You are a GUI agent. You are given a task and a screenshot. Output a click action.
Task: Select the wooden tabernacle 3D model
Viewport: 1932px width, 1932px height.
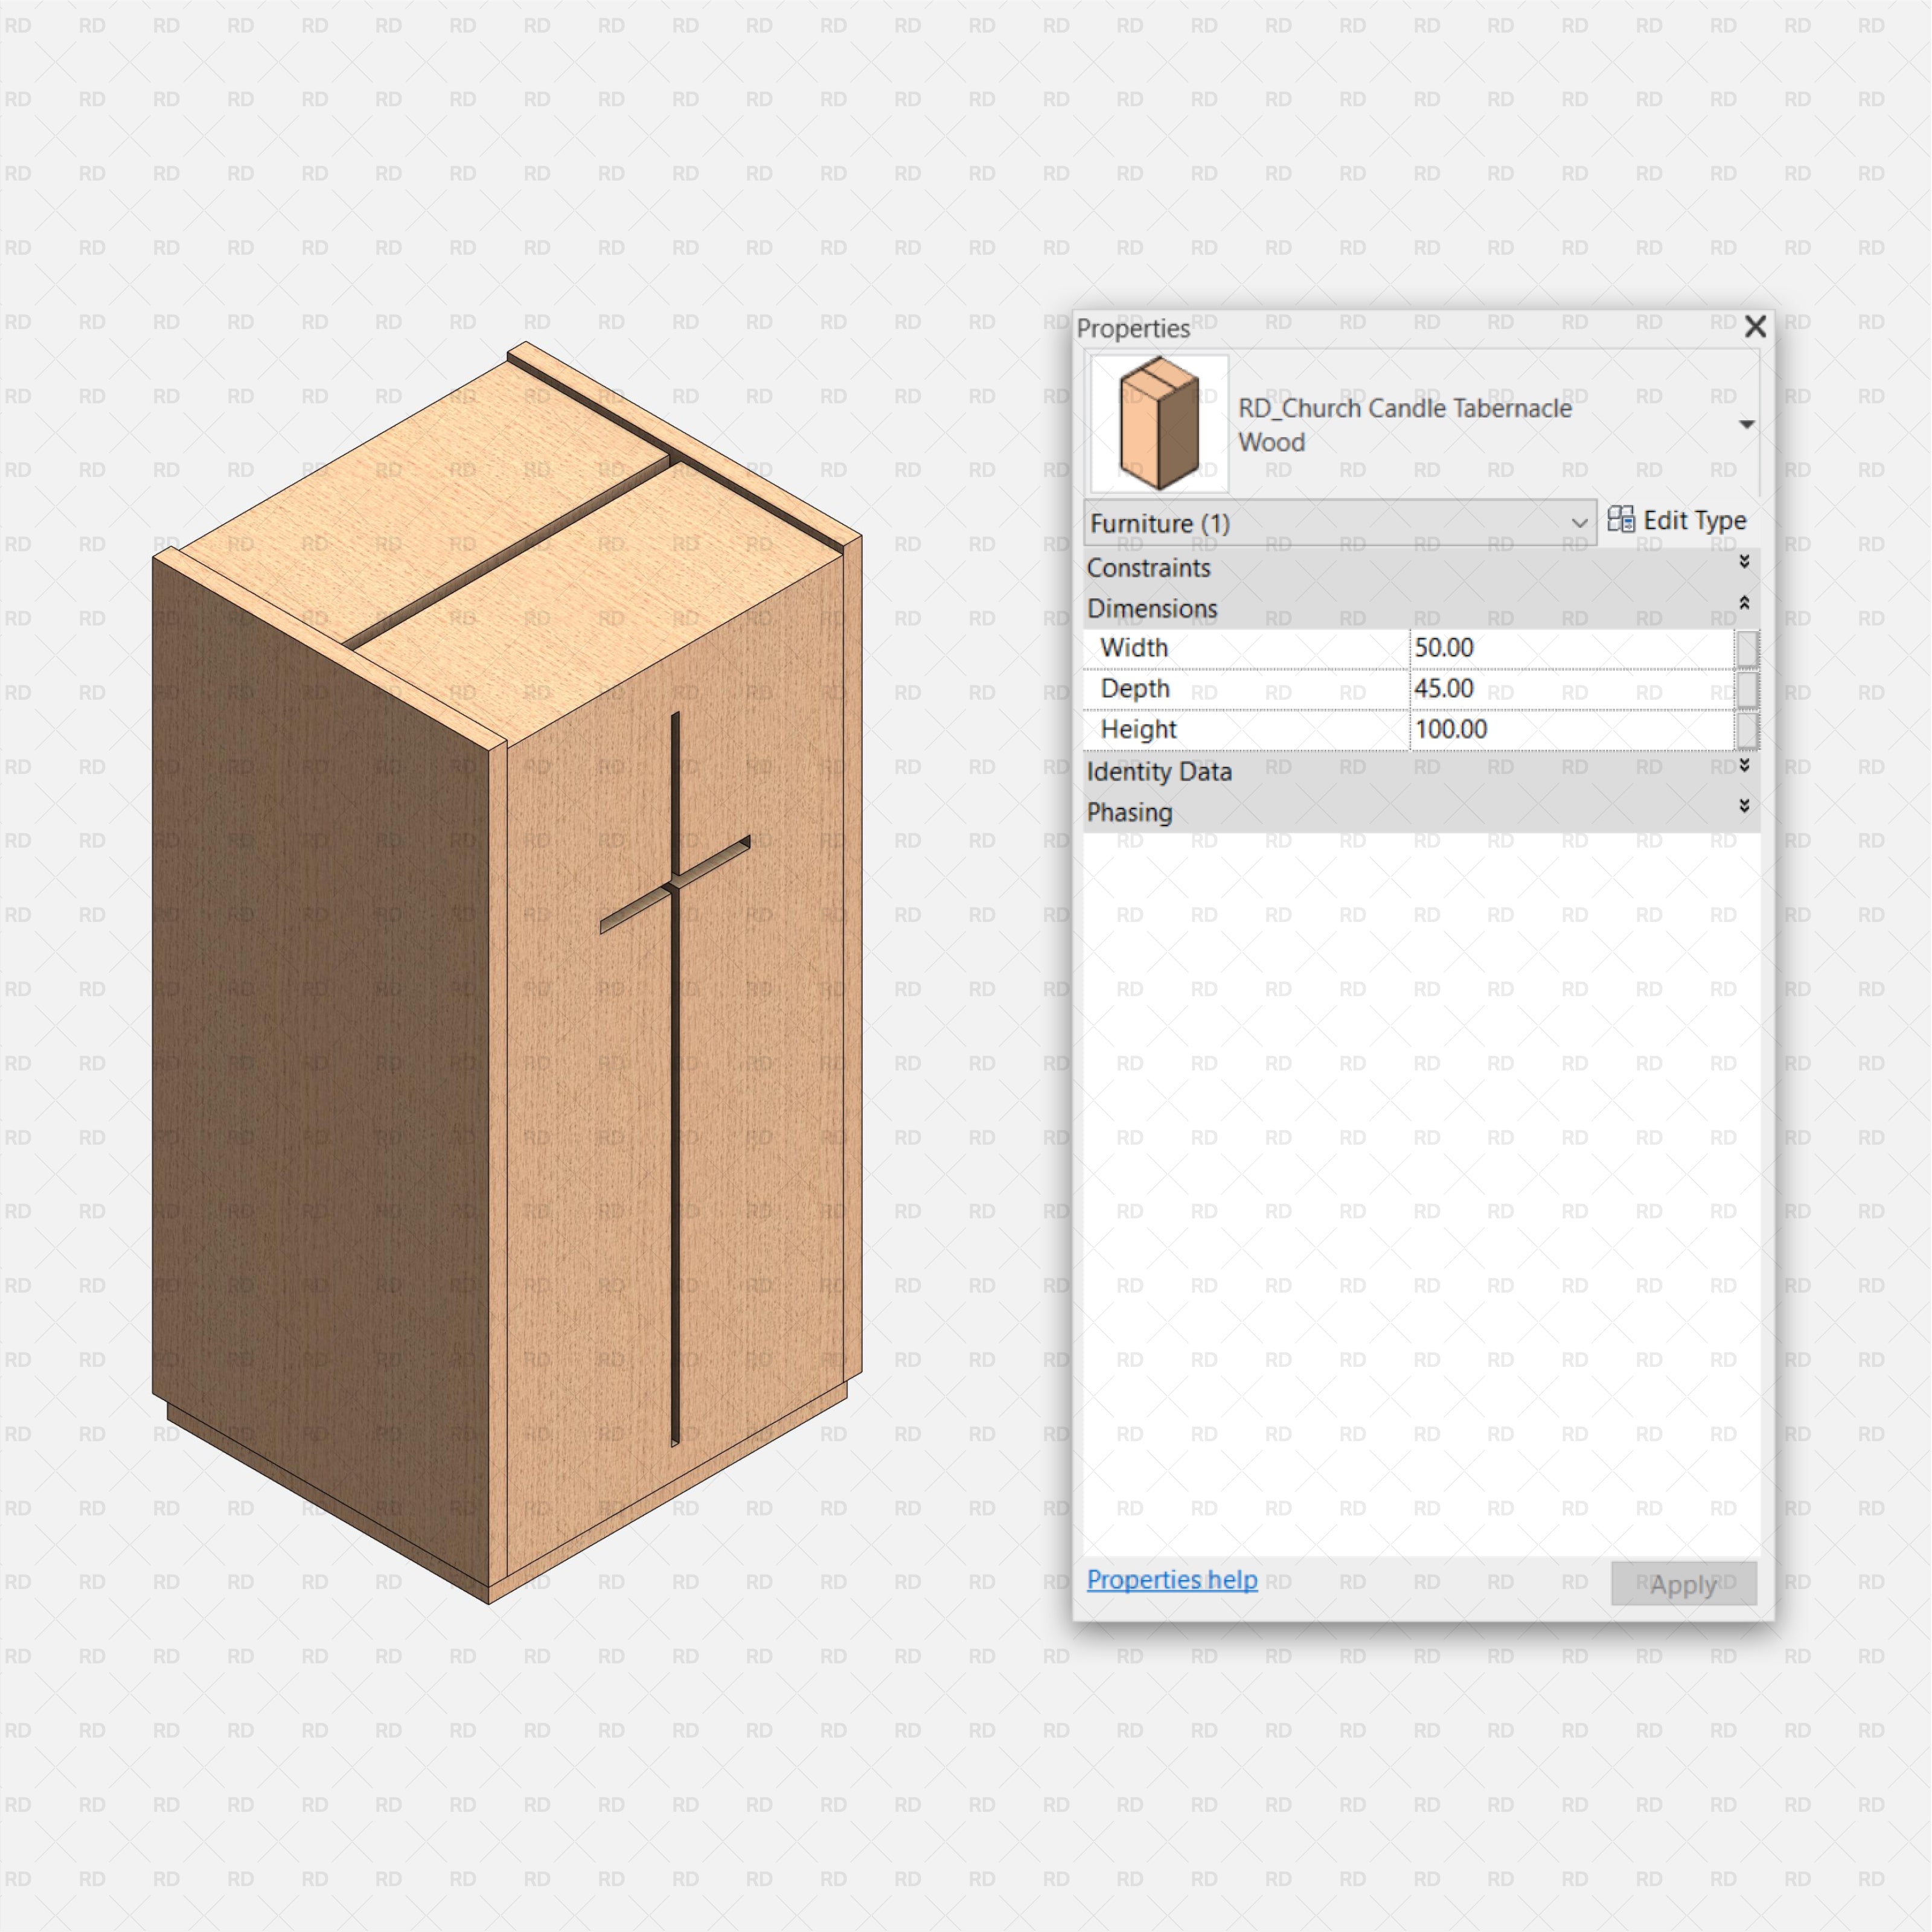tap(506, 972)
